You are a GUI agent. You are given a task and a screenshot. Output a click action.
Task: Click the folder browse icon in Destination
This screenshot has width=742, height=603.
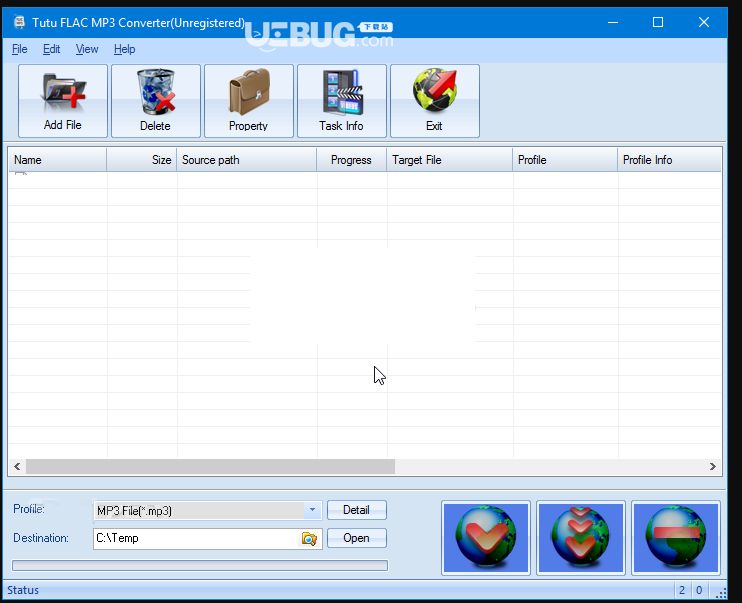[x=309, y=539]
